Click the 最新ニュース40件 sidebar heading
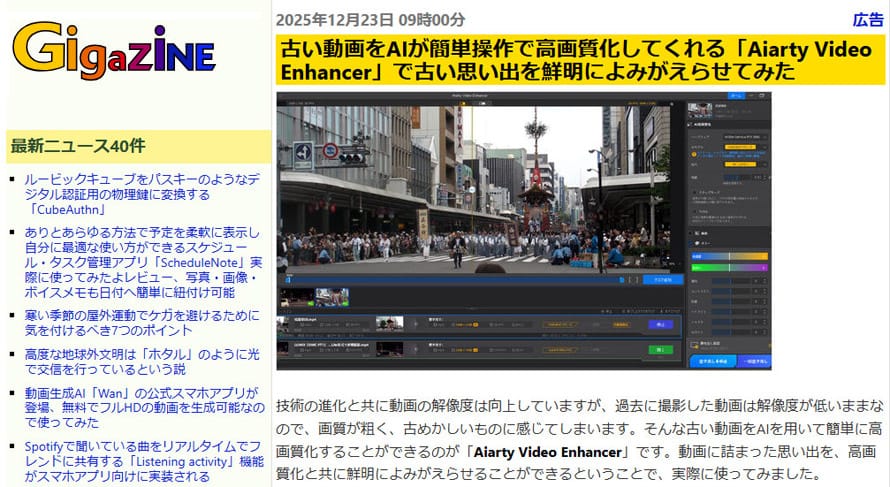This screenshot has width=890, height=487. (x=78, y=146)
